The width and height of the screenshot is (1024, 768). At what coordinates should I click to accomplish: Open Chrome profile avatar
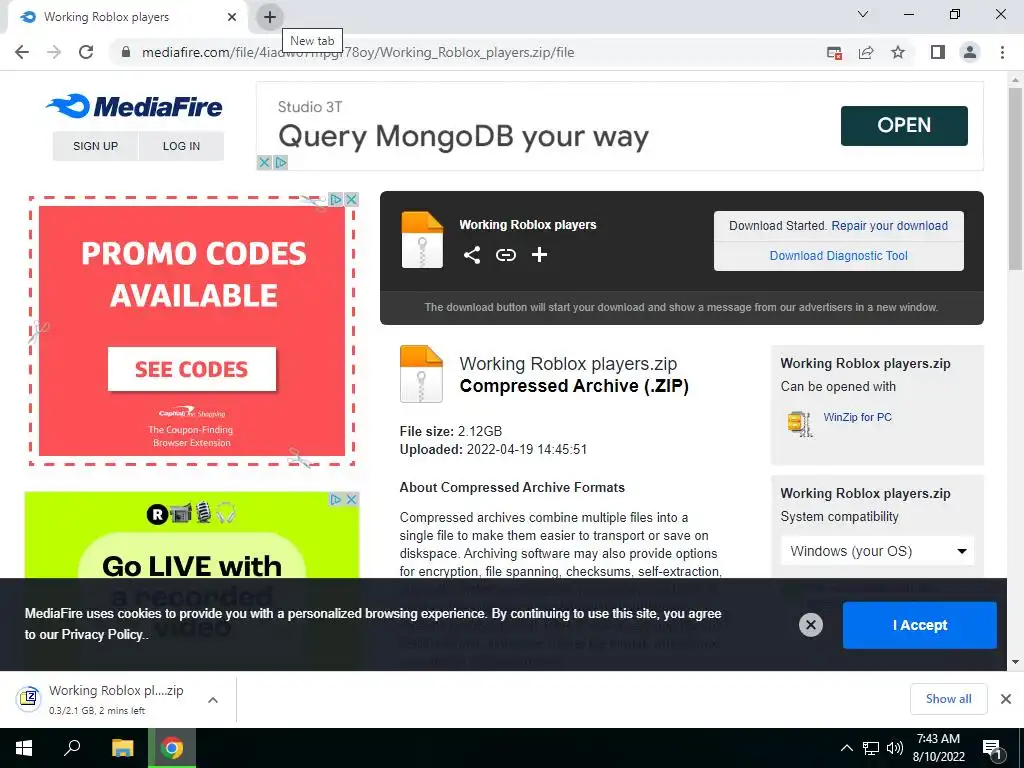click(970, 52)
